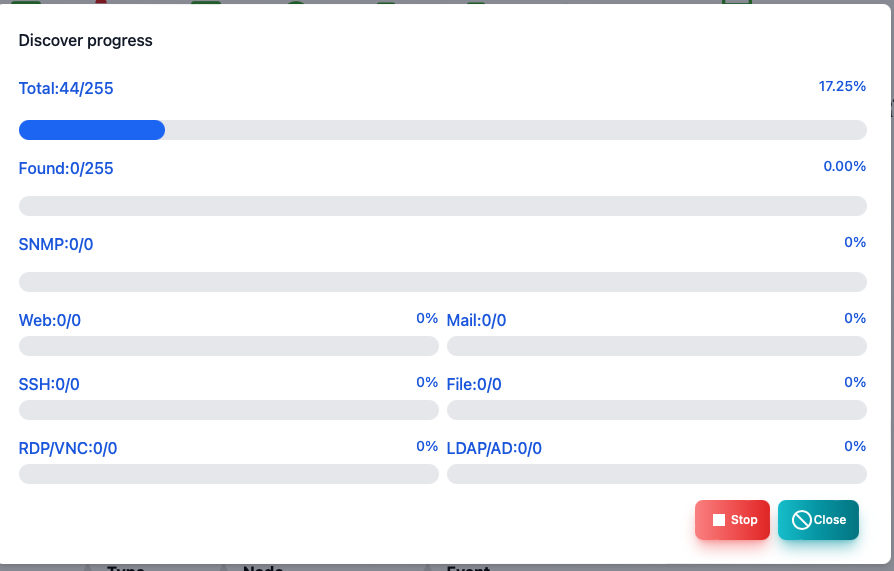The height and width of the screenshot is (571, 894).
Task: Click the 17.25% percentage text
Action: point(842,86)
